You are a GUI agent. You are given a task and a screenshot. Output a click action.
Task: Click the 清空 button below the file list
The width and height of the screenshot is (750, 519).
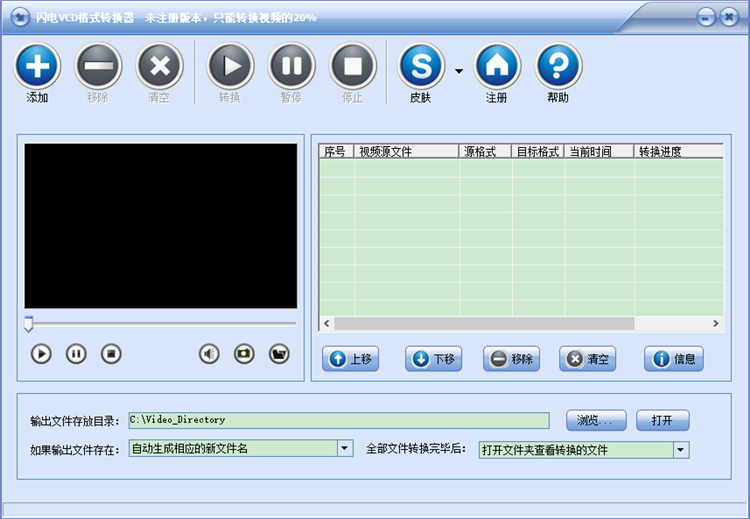click(587, 359)
